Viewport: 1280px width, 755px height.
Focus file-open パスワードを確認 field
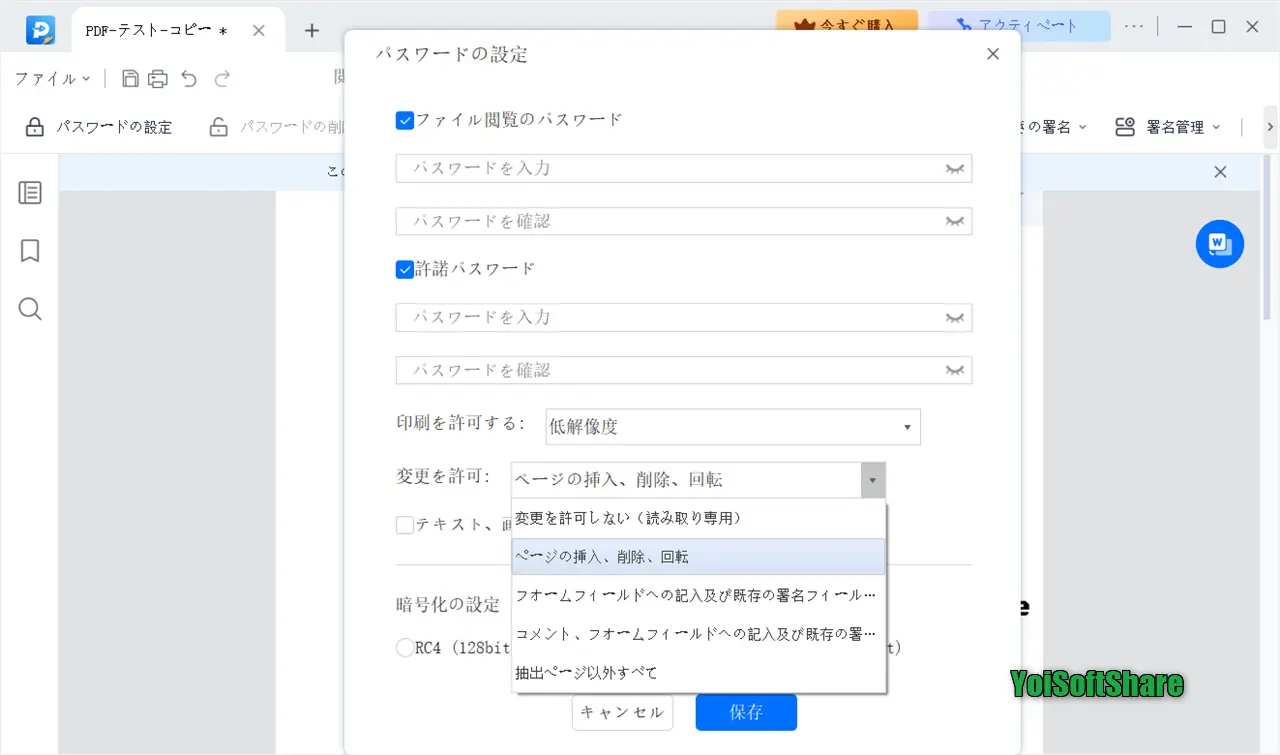tap(684, 221)
